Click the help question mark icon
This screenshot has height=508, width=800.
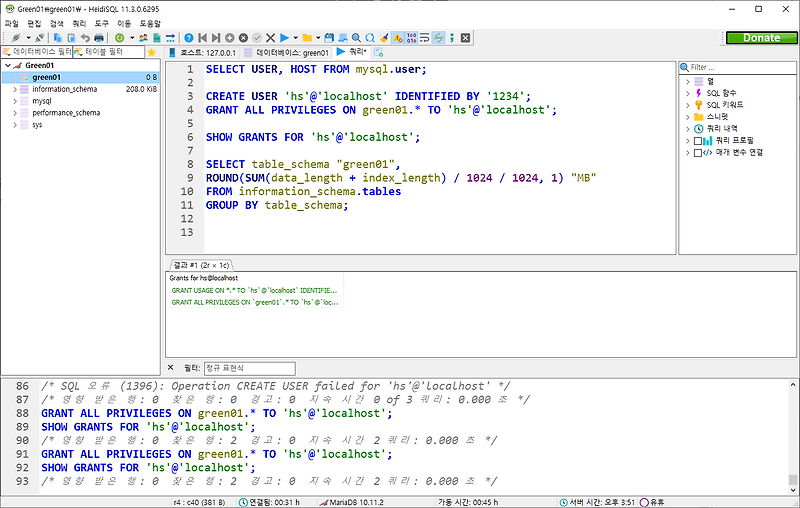click(189, 37)
